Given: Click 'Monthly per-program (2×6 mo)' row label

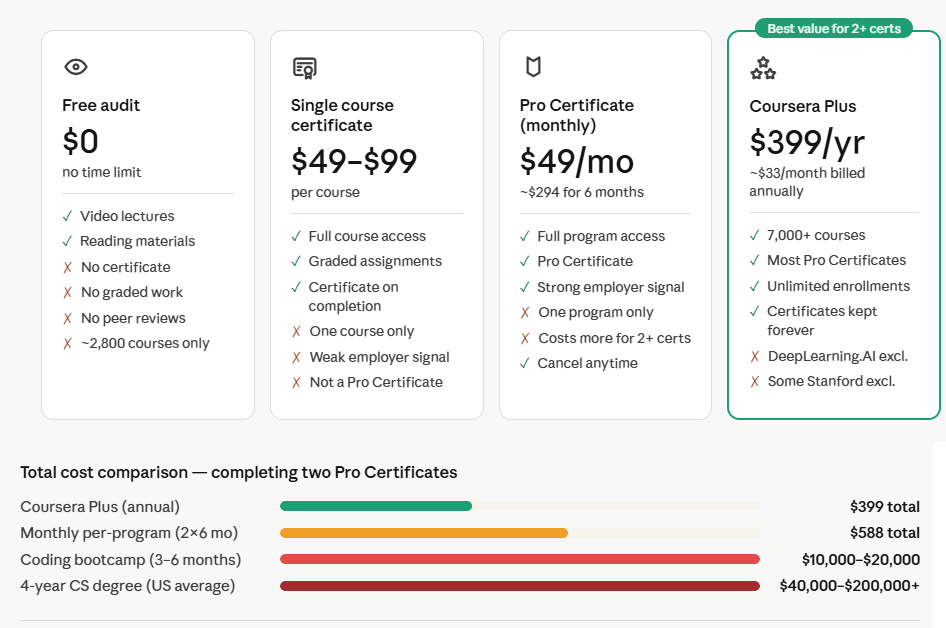Looking at the screenshot, I should pos(129,533).
